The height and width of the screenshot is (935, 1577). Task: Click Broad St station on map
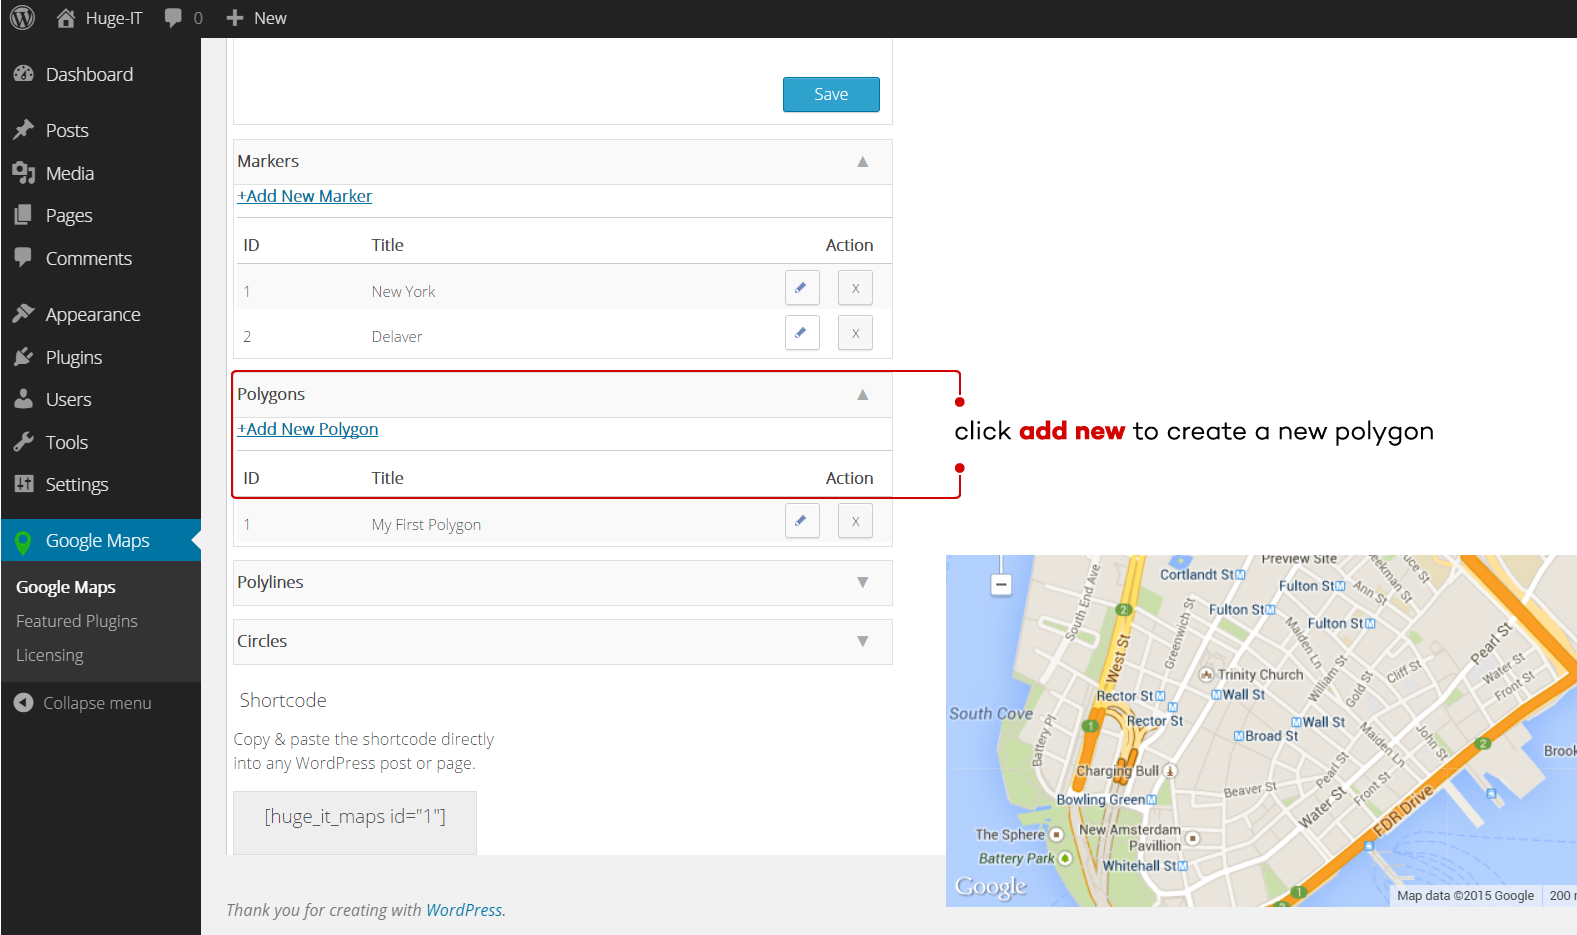click(x=1266, y=736)
